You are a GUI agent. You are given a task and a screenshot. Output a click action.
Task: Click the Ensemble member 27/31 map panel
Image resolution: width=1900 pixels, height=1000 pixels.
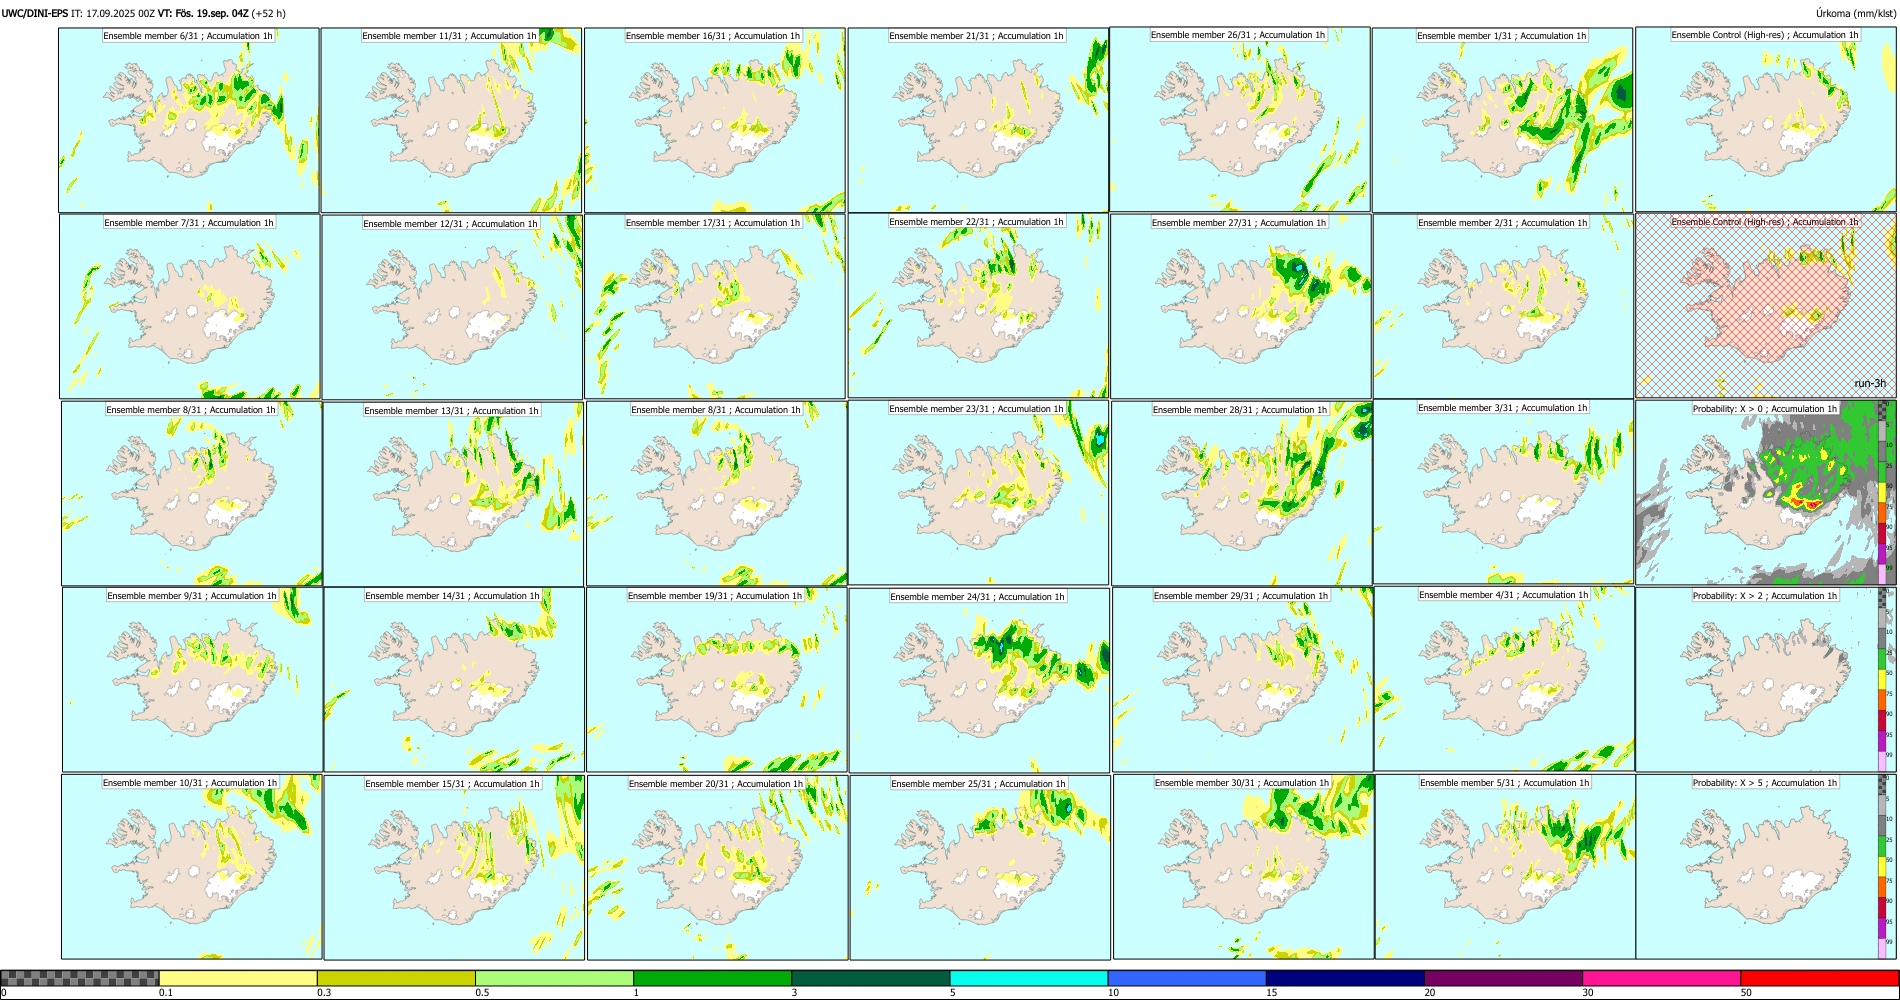[x=1241, y=307]
